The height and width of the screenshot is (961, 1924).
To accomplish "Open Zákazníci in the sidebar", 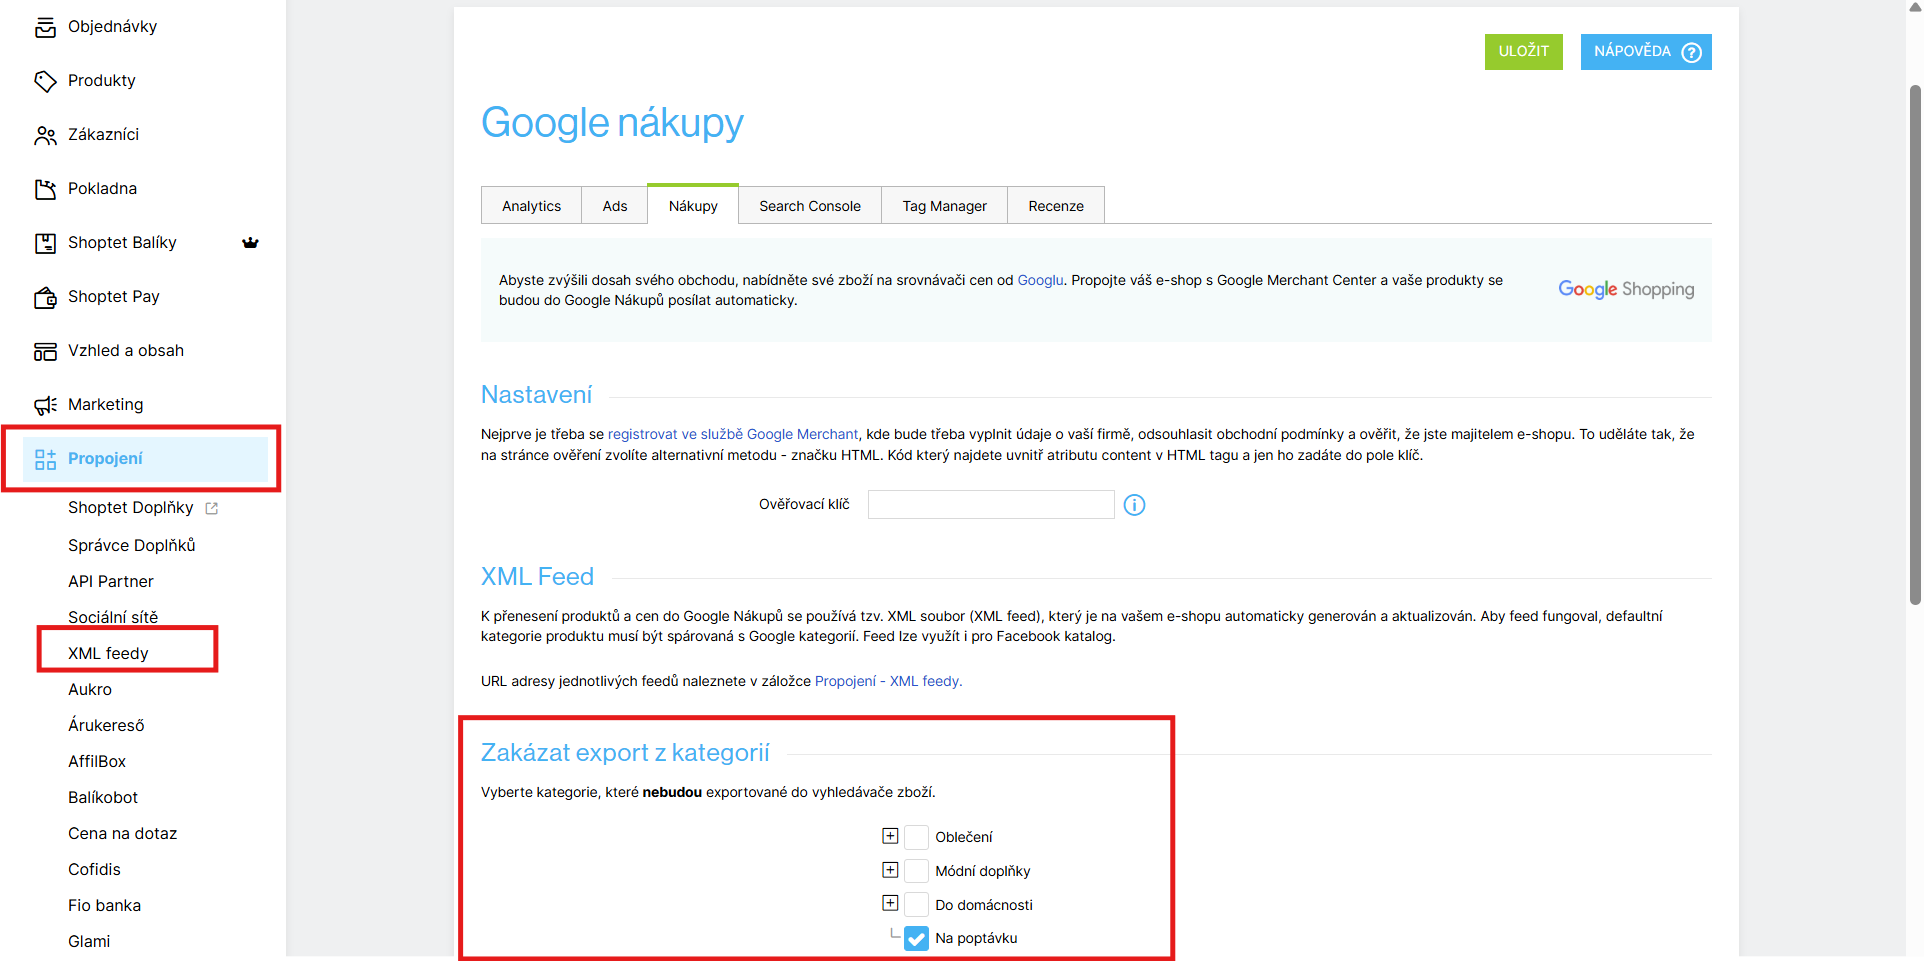I will [x=103, y=135].
